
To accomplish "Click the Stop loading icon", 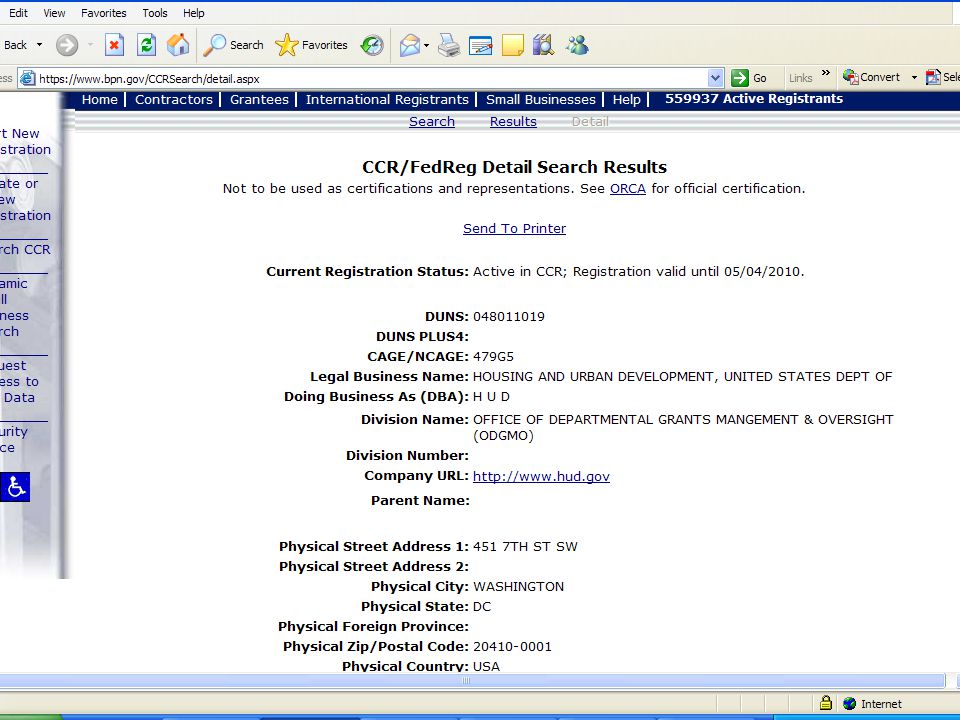I will (114, 45).
